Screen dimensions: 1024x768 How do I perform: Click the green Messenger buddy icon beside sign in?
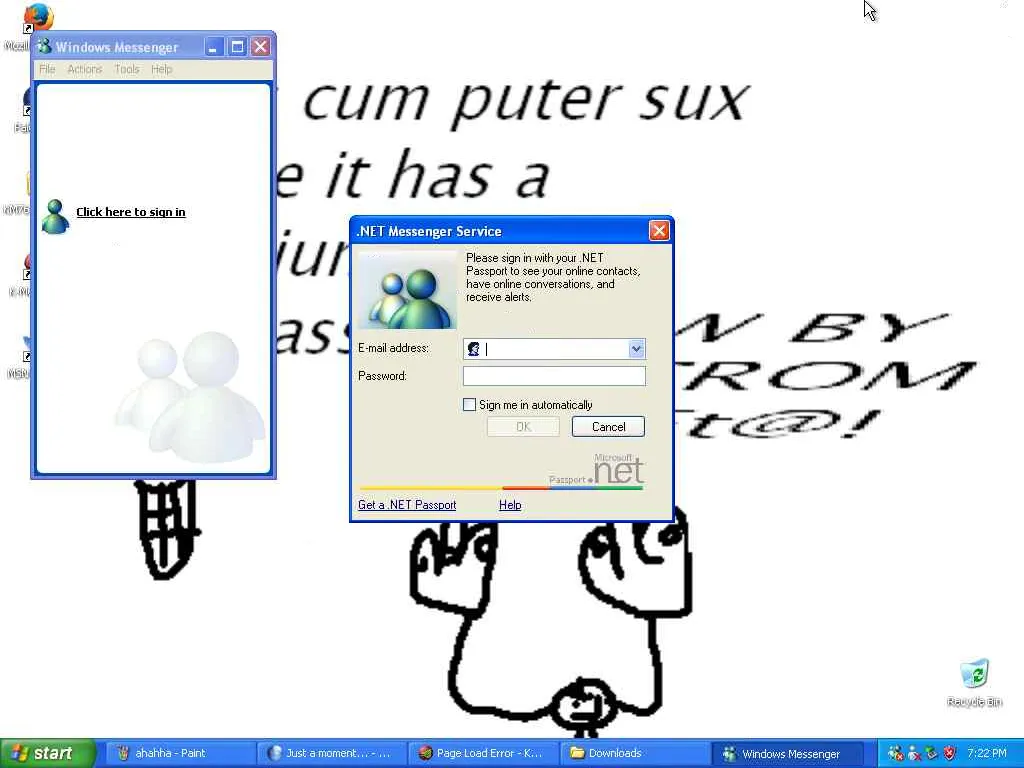[x=55, y=216]
